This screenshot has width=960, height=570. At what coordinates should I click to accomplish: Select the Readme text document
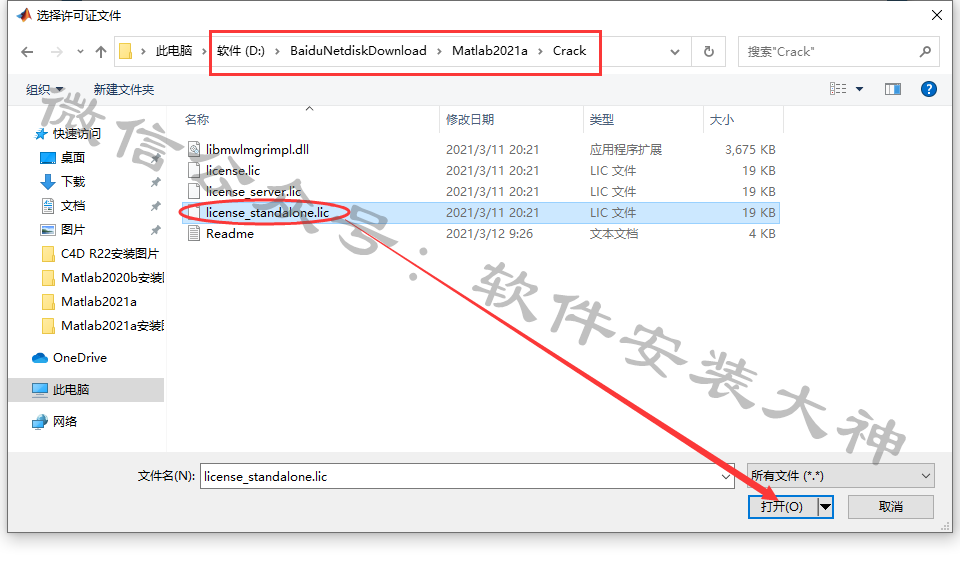[230, 234]
